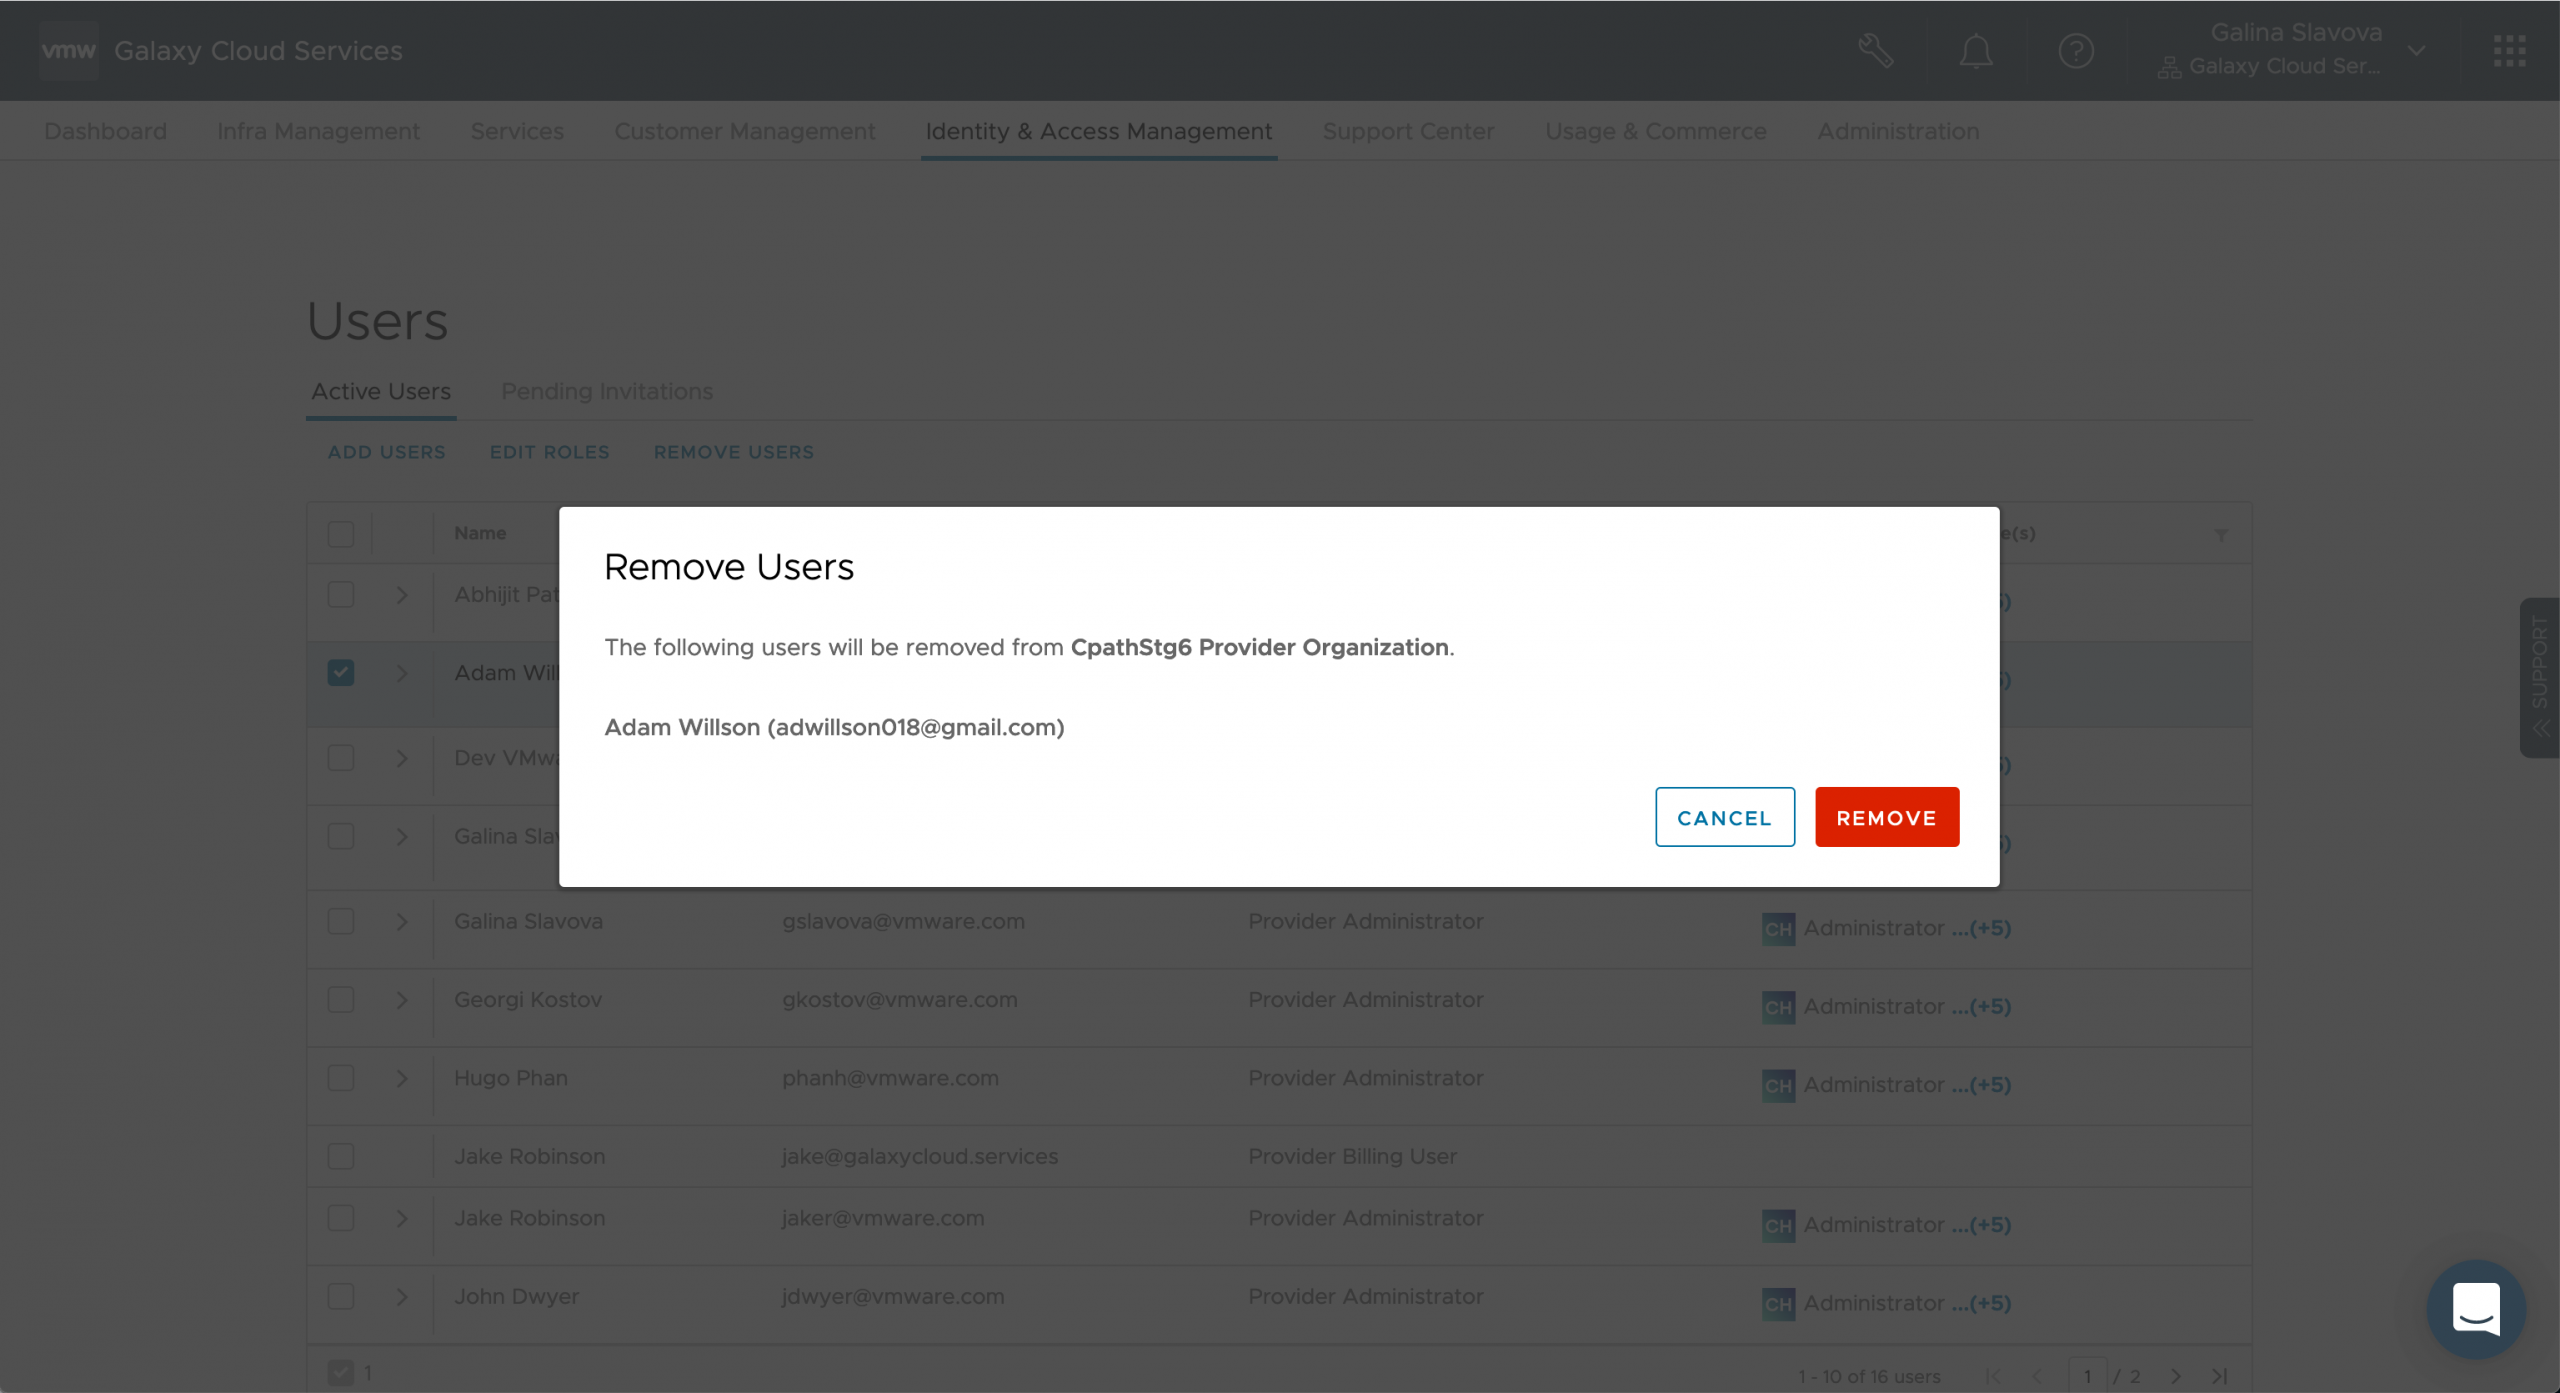Go to next page of users

point(2175,1376)
